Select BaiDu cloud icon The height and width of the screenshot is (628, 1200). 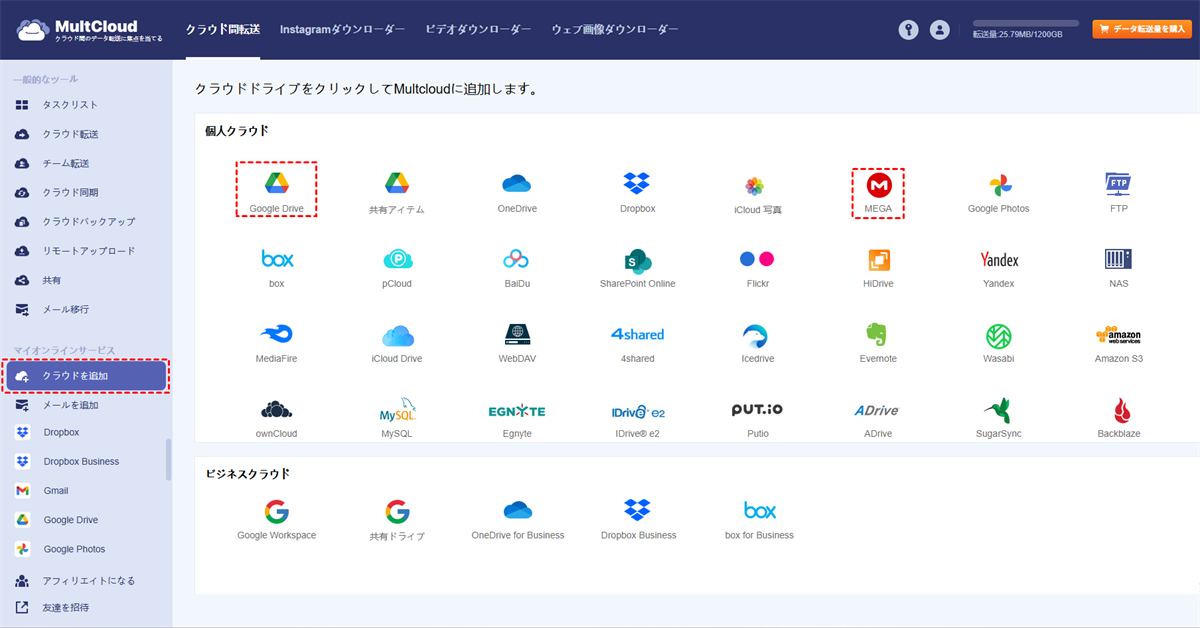coord(516,259)
